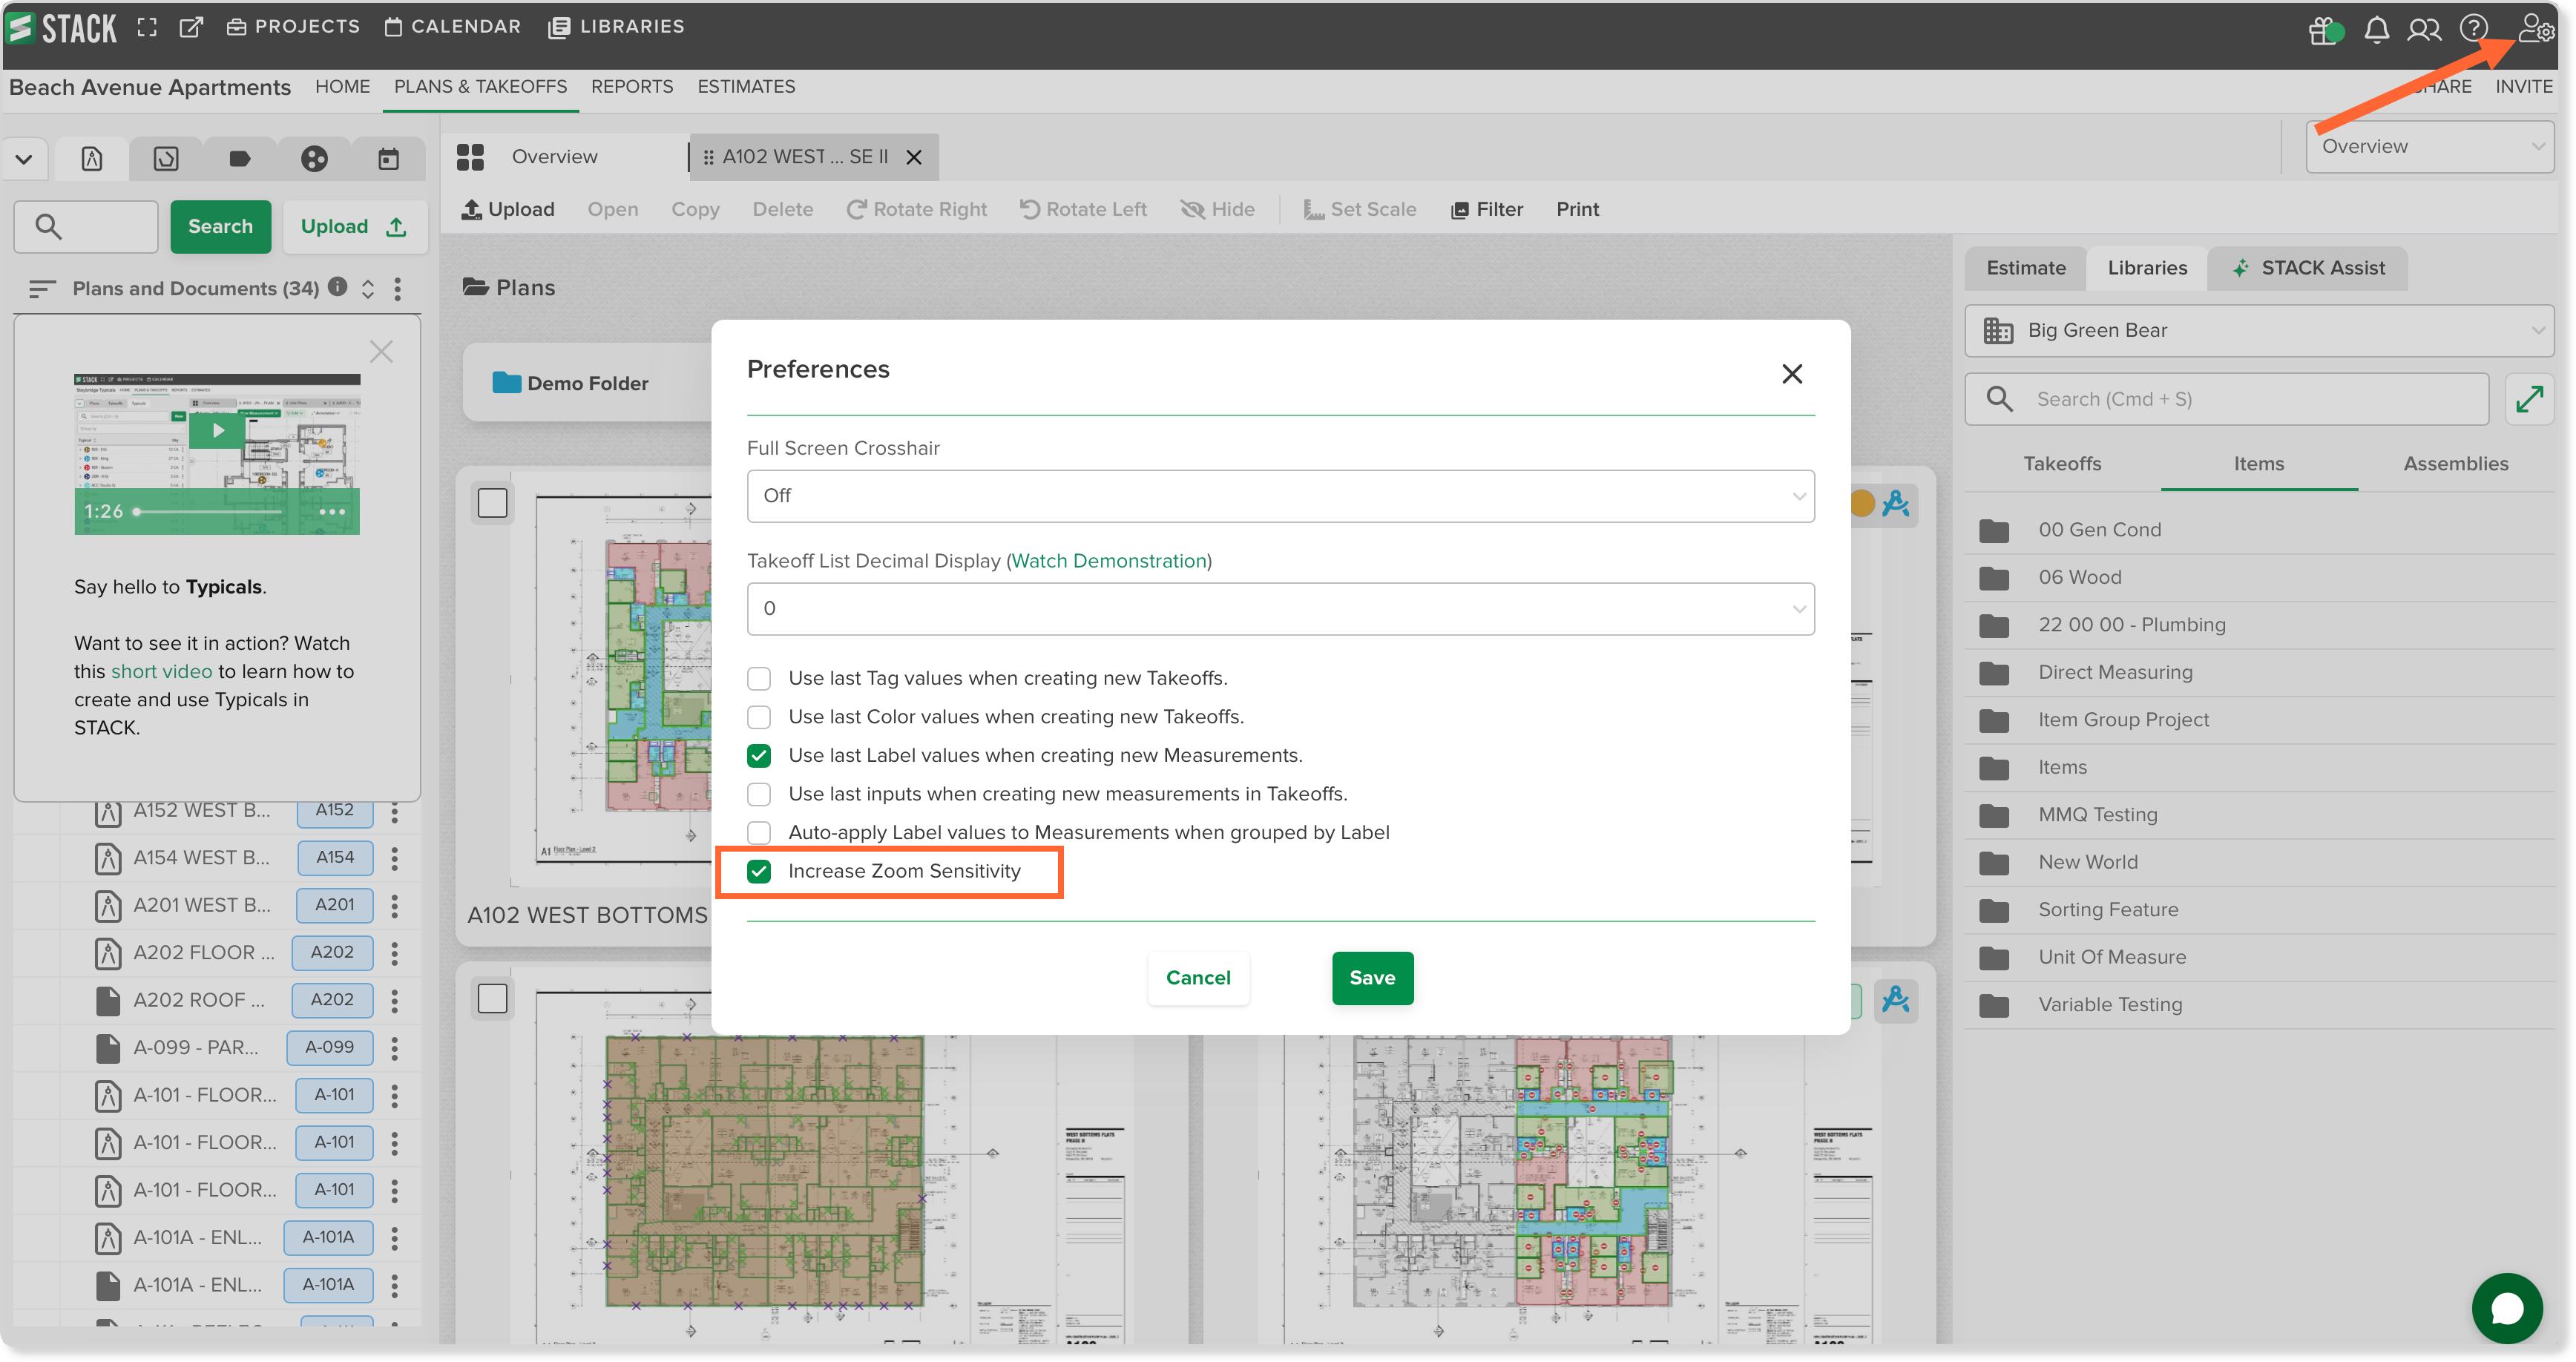Toggle sort order of Plans and Documents

click(368, 289)
